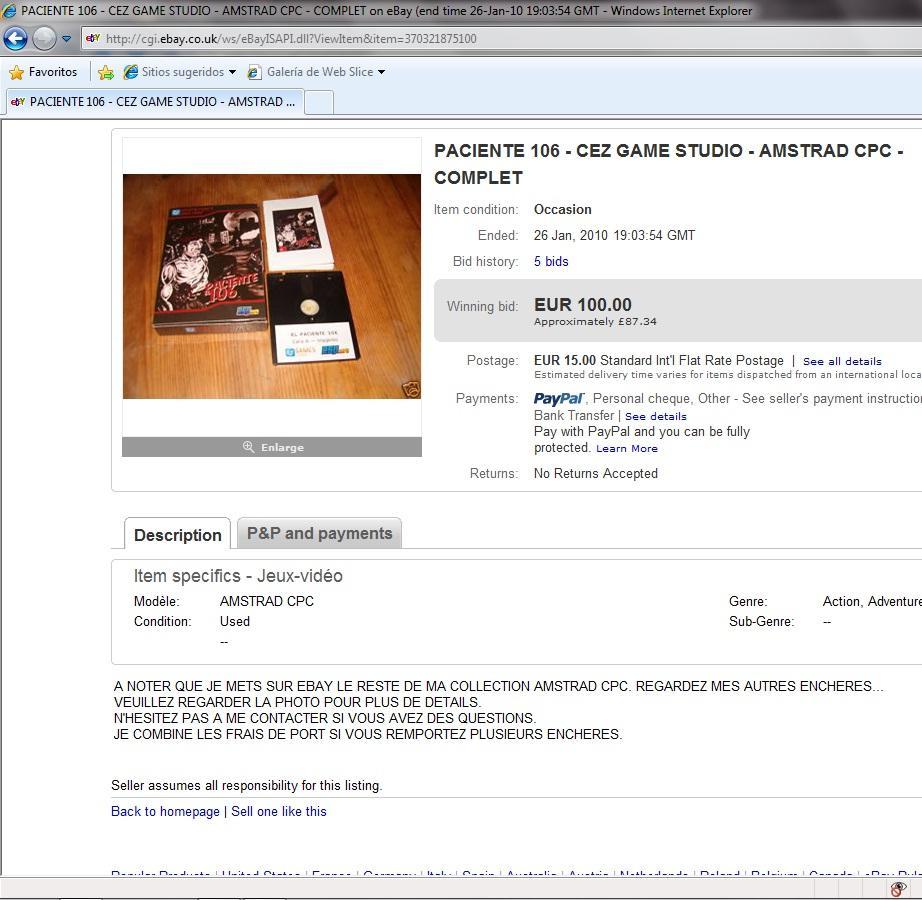The image size is (922, 900).
Task: Click the status bar privacy eye icon
Action: click(898, 889)
